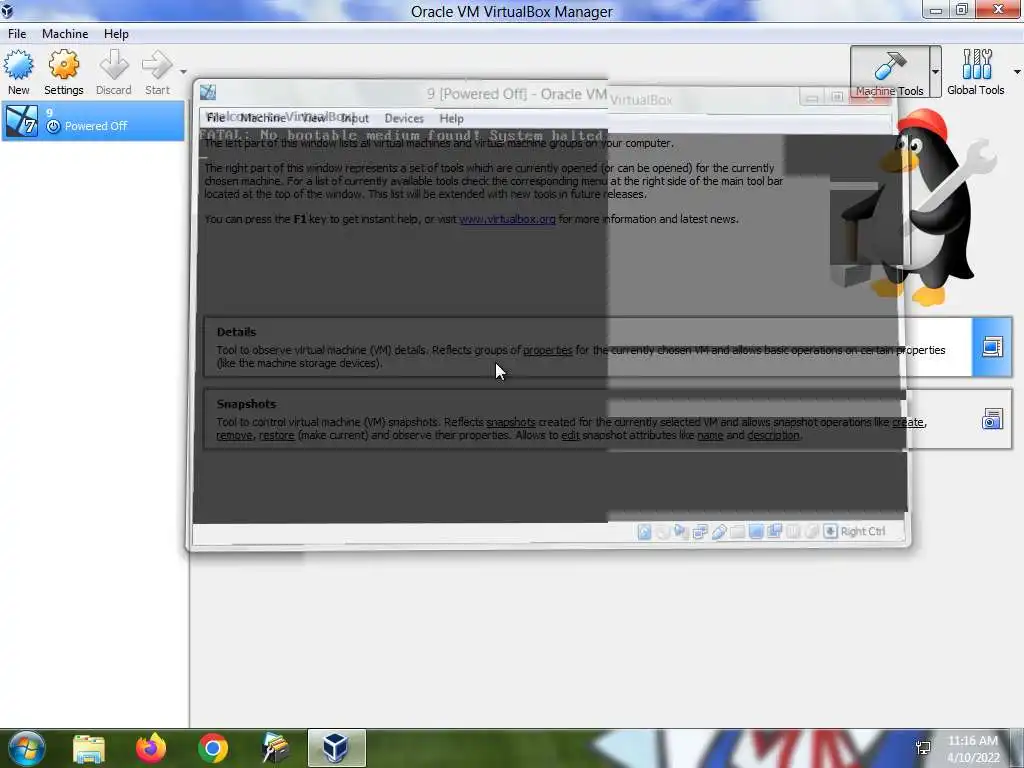
Task: Click the hard disk status icon in VM window
Action: [645, 532]
